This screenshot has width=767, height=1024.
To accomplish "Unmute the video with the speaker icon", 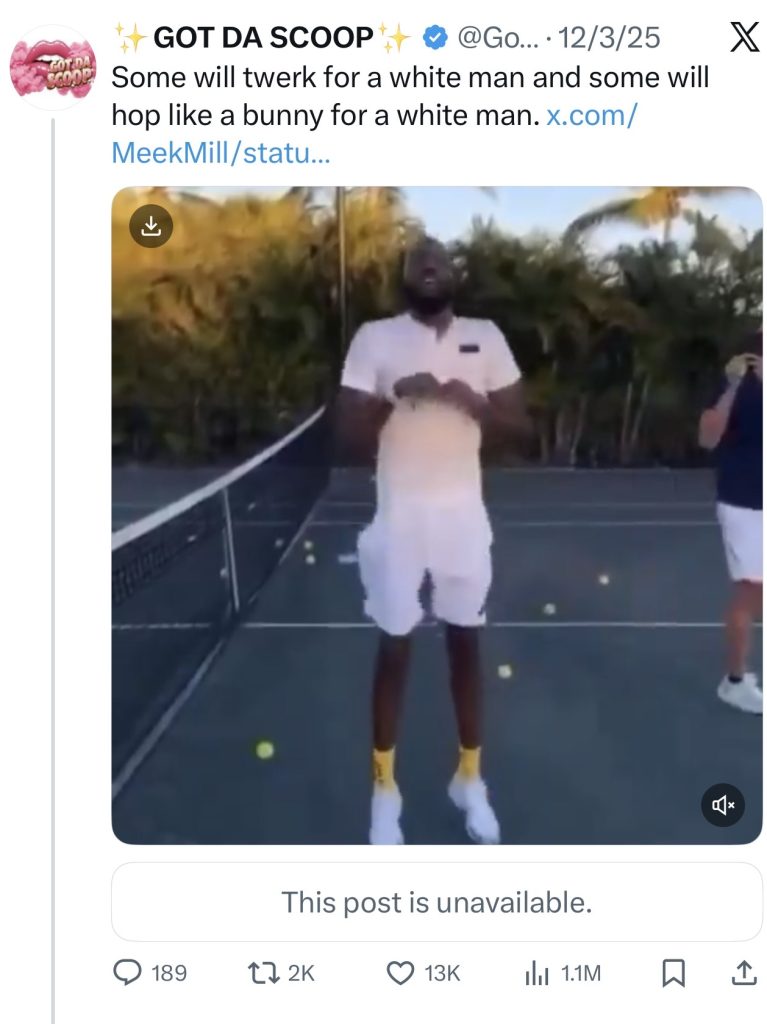I will [x=723, y=804].
